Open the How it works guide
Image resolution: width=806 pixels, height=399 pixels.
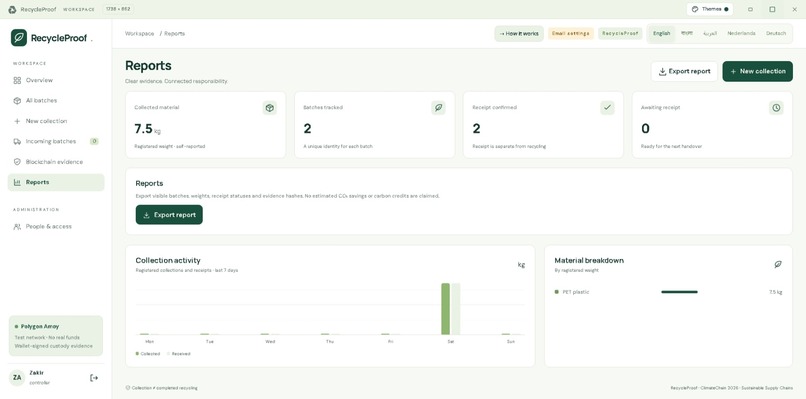519,33
